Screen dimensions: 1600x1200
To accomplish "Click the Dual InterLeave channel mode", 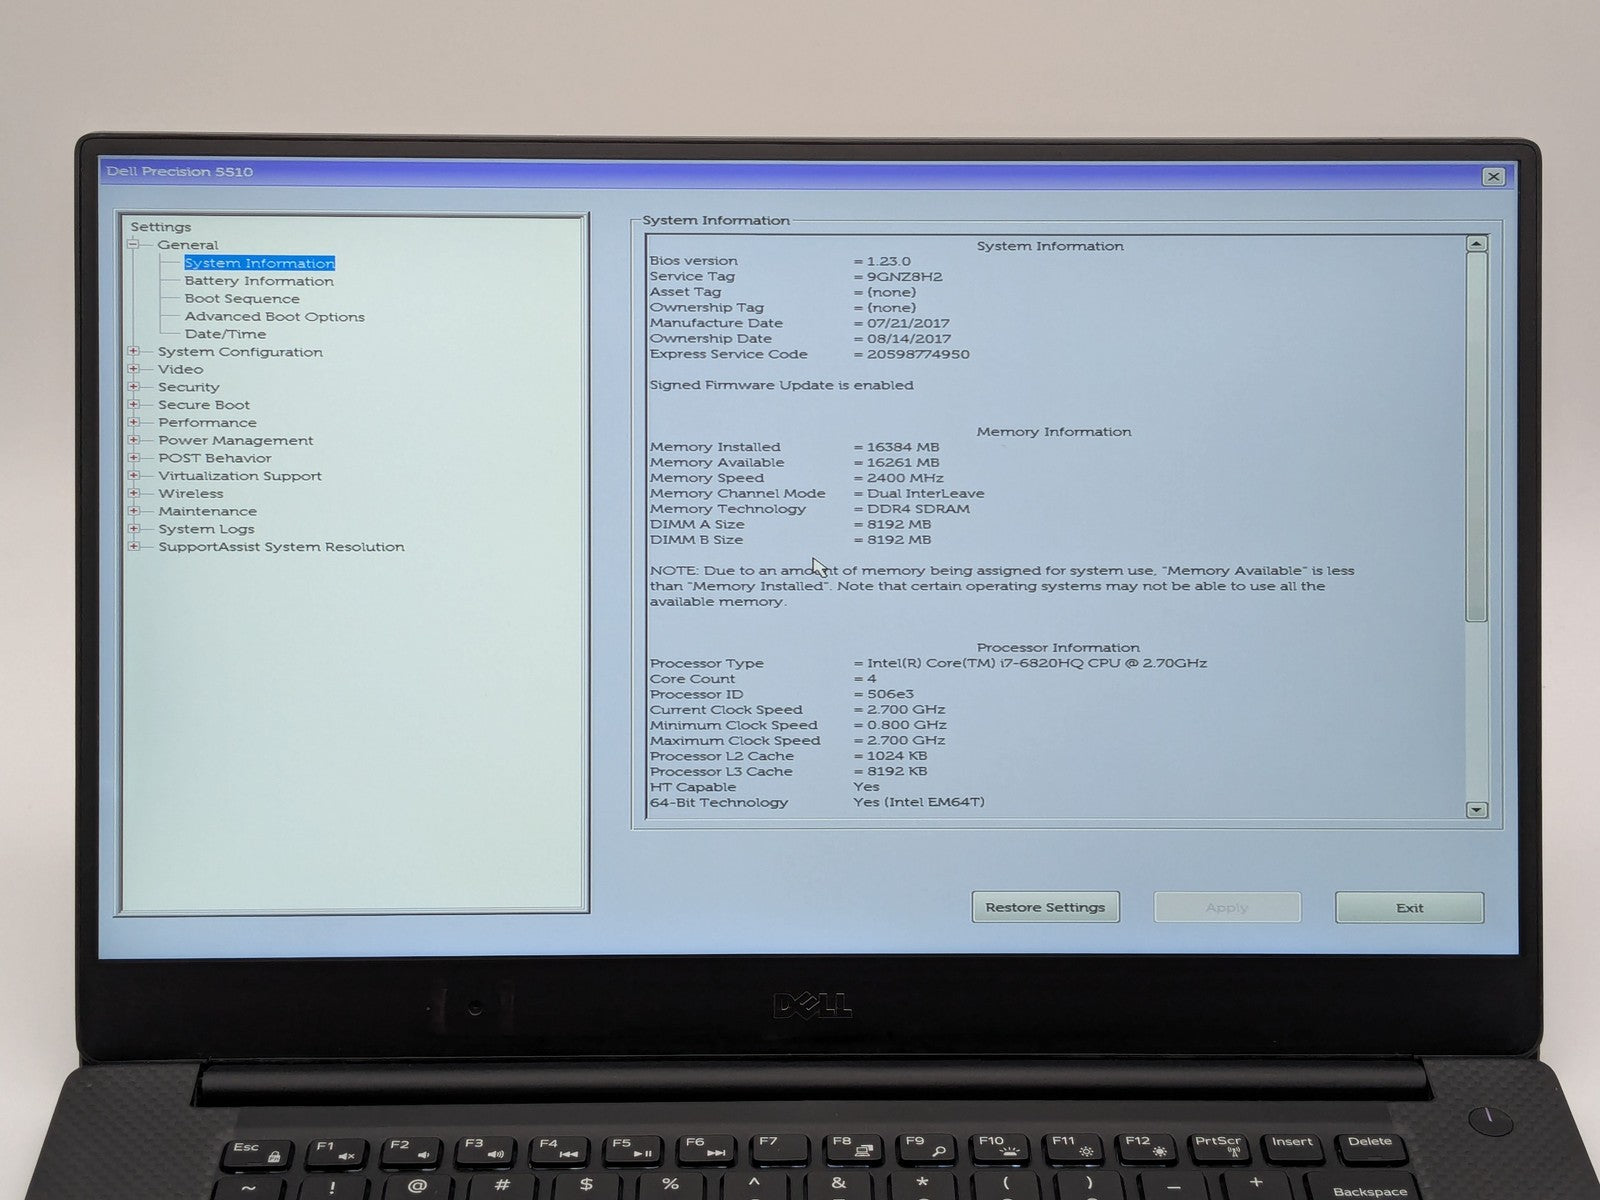I will (x=925, y=494).
